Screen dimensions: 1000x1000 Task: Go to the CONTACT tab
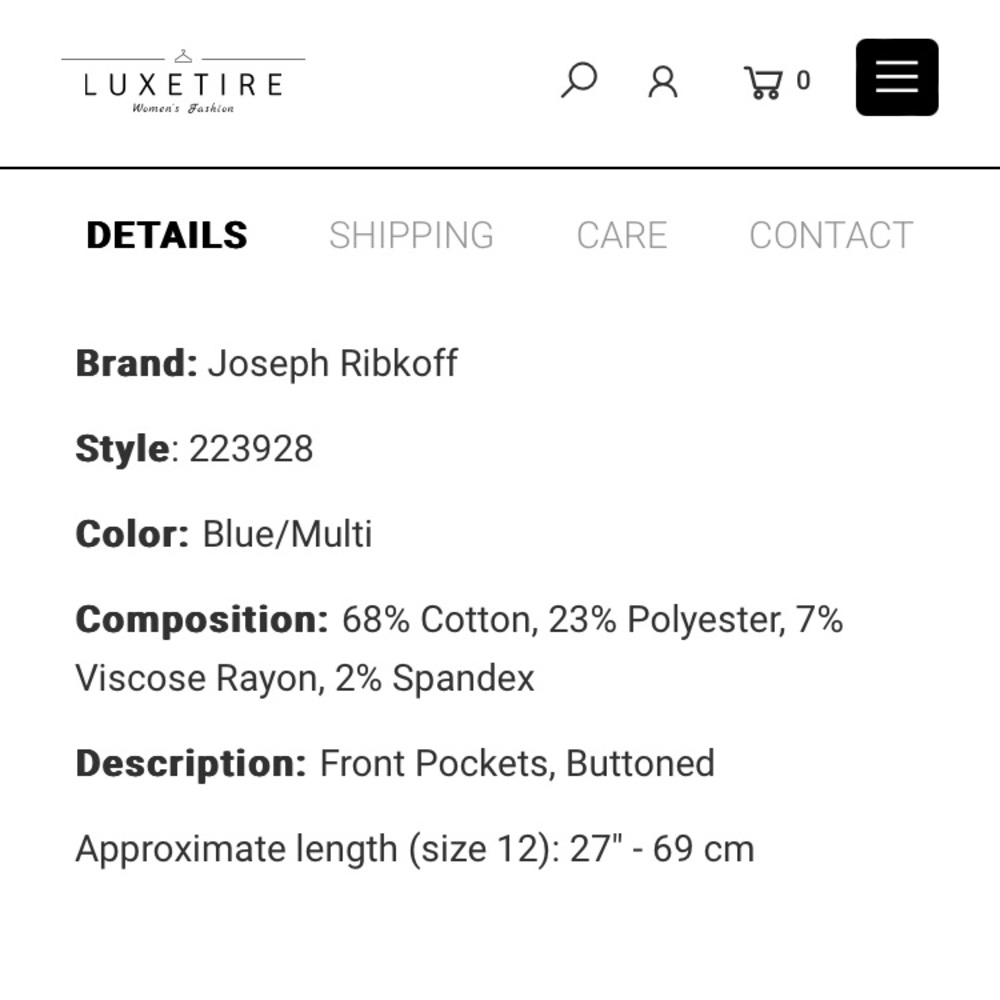[830, 235]
